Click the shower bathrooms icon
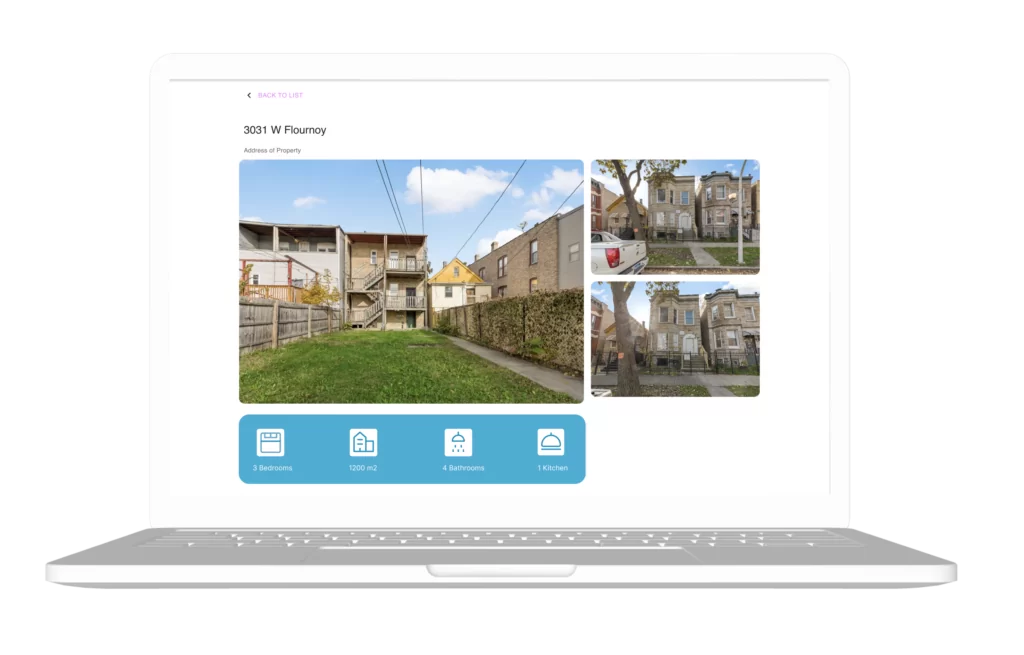 tap(458, 443)
